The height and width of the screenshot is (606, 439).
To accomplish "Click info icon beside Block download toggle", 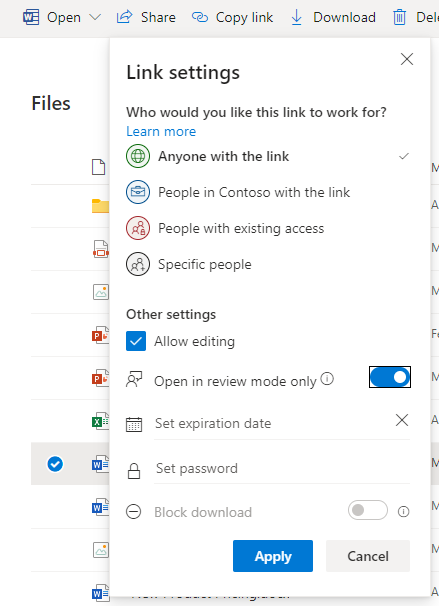I will click(x=403, y=512).
